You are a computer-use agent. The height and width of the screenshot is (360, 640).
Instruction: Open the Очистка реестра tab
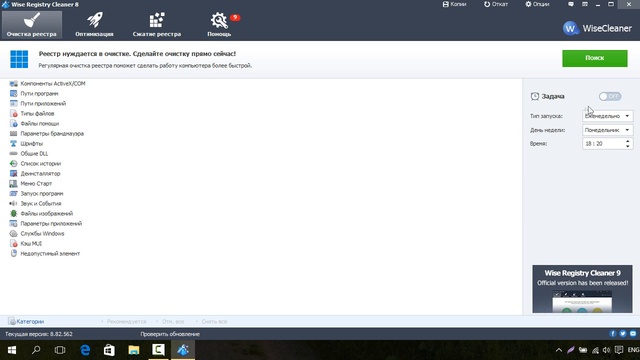(x=31, y=25)
